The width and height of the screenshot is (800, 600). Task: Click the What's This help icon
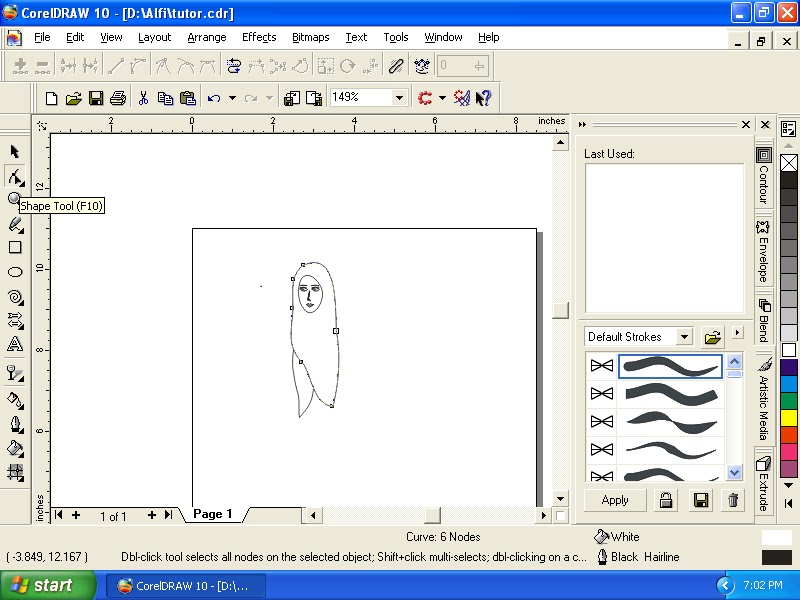[483, 97]
